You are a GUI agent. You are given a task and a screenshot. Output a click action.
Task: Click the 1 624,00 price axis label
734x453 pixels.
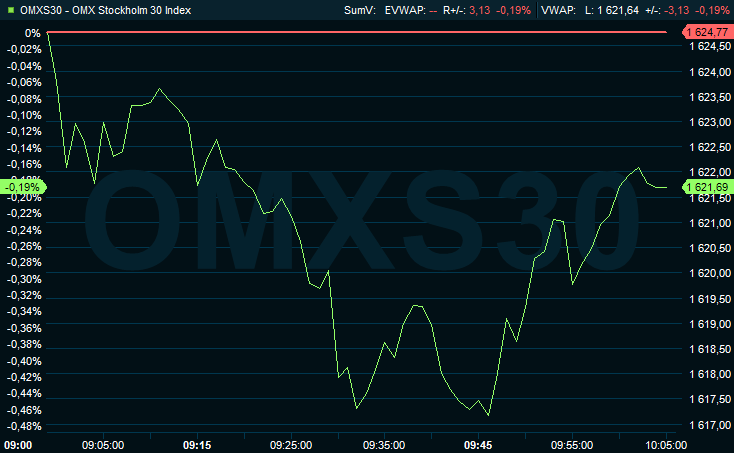coord(710,72)
